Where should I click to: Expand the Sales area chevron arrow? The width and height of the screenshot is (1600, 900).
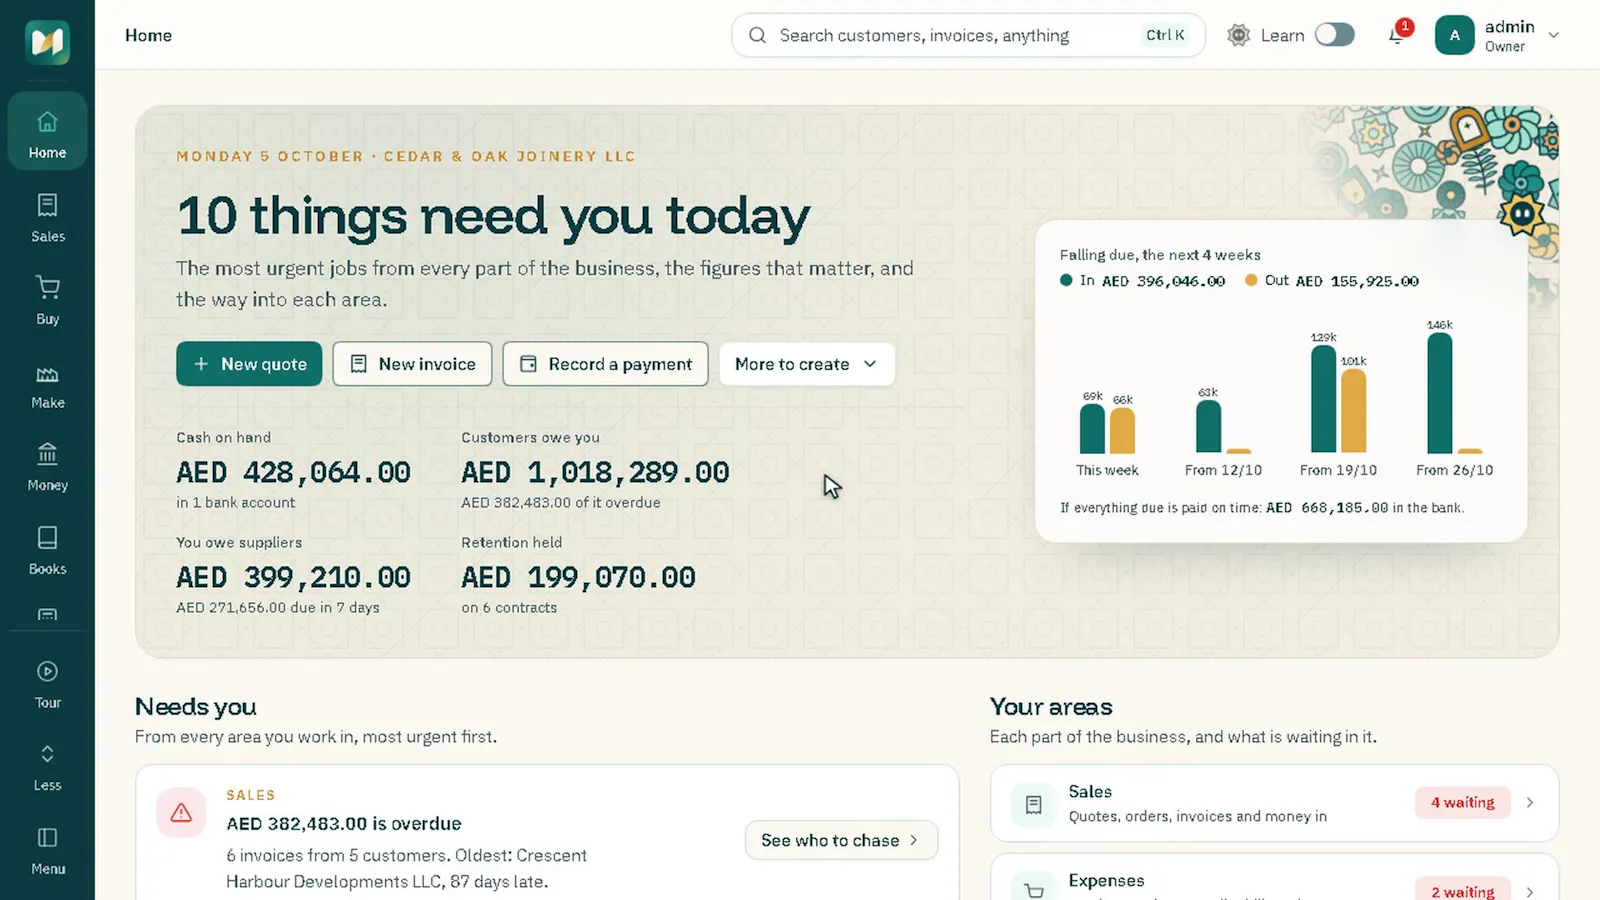tap(1530, 802)
